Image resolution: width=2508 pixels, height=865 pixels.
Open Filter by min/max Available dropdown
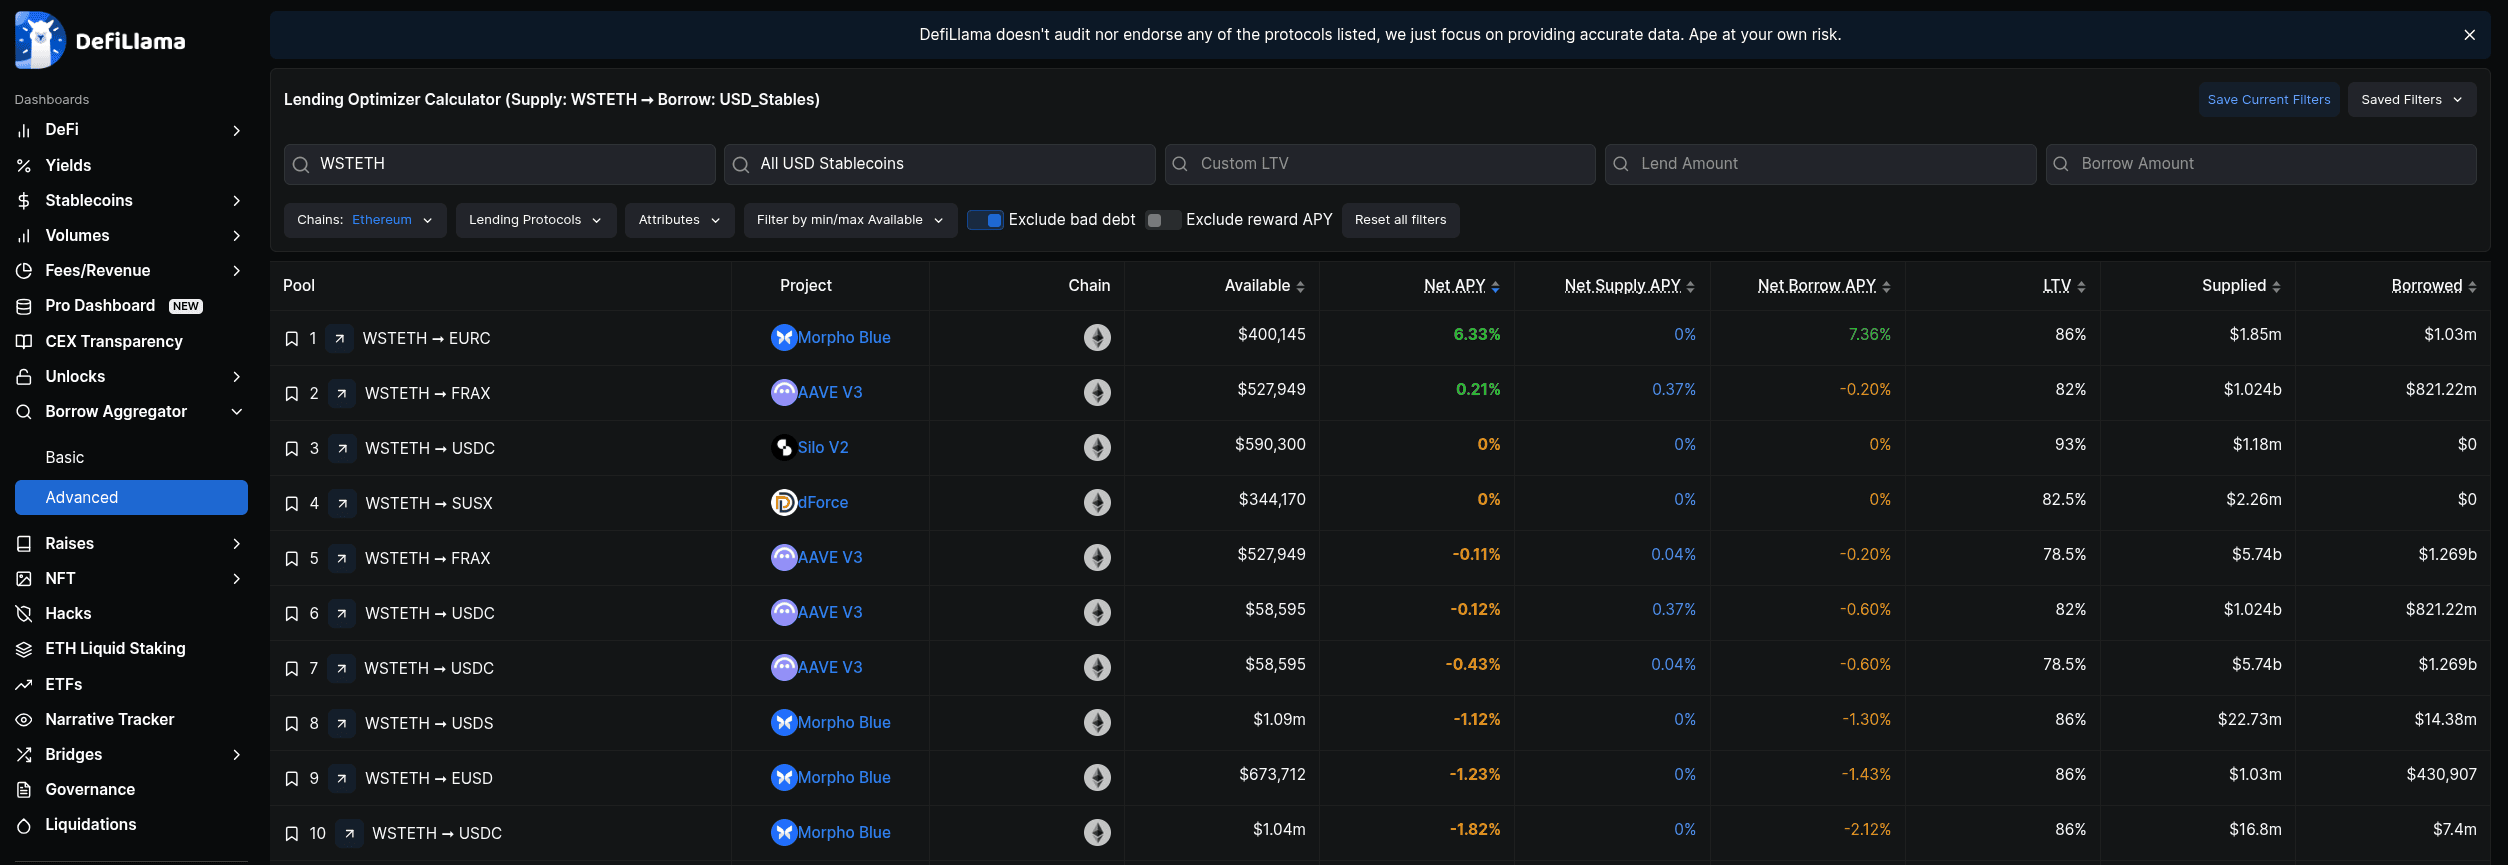click(x=851, y=220)
